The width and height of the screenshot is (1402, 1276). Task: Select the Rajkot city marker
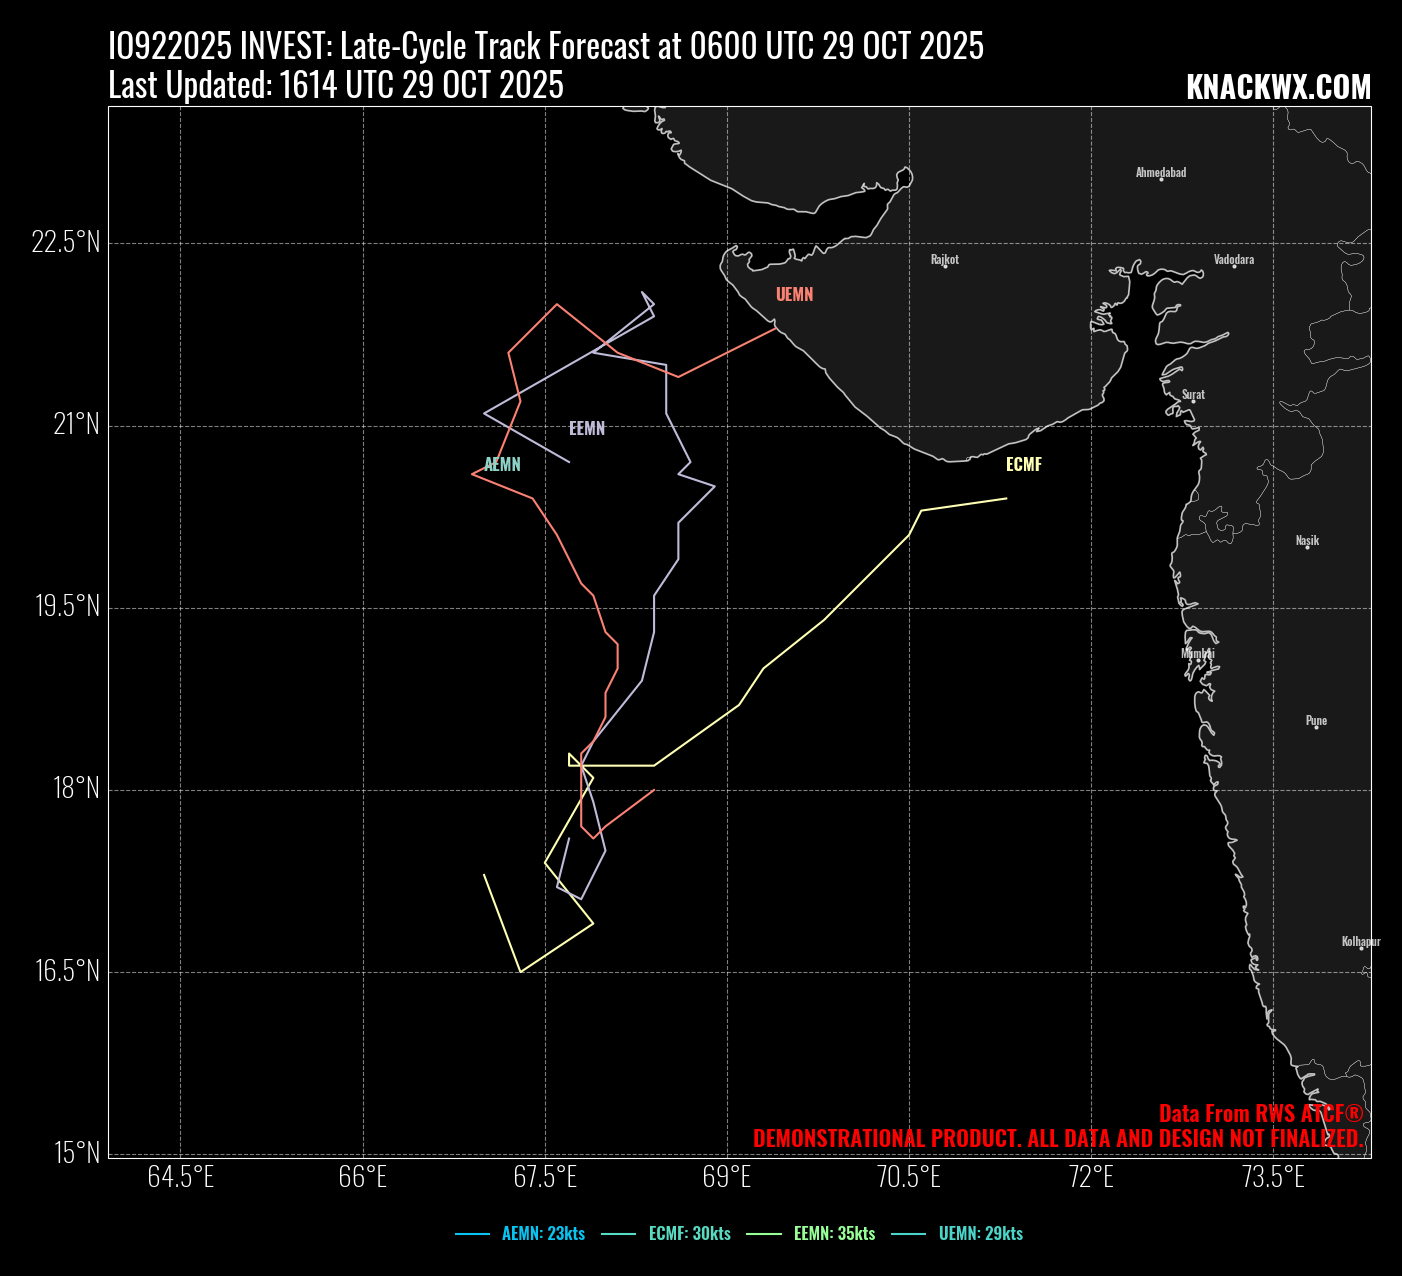click(x=945, y=265)
